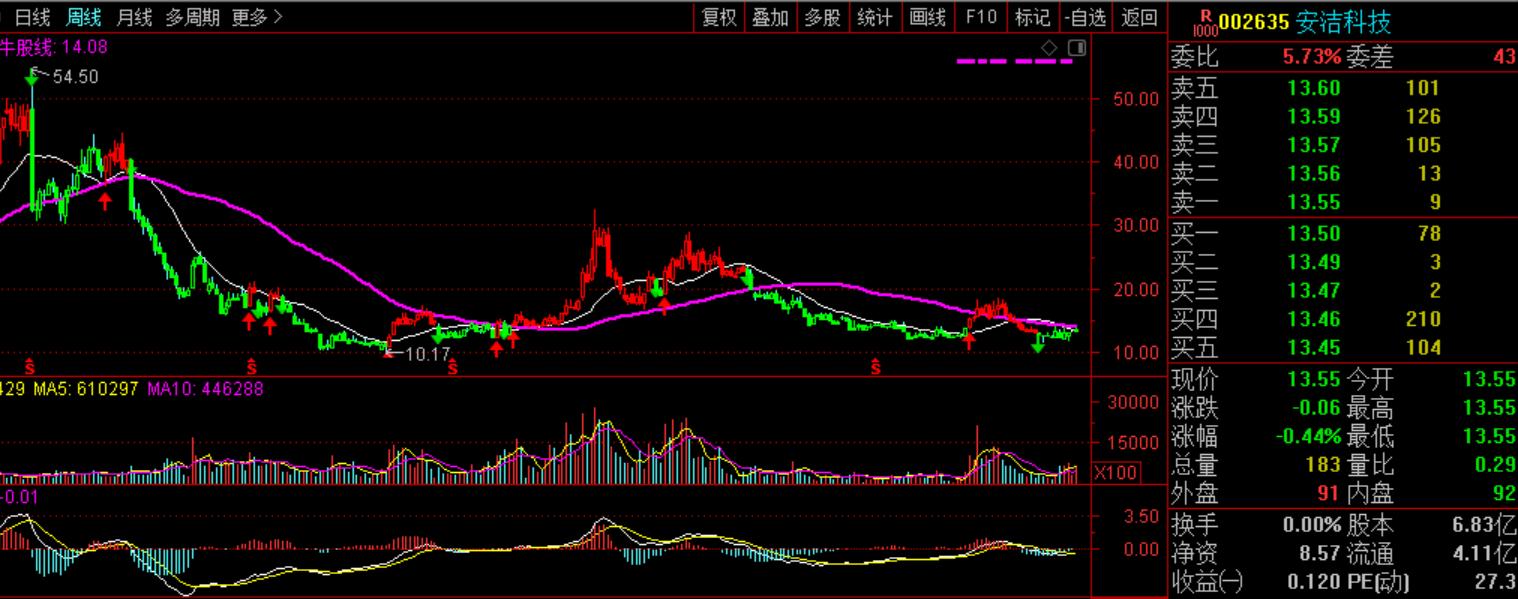Click the rightmost red S marker on chart
The width and height of the screenshot is (1518, 599).
876,367
